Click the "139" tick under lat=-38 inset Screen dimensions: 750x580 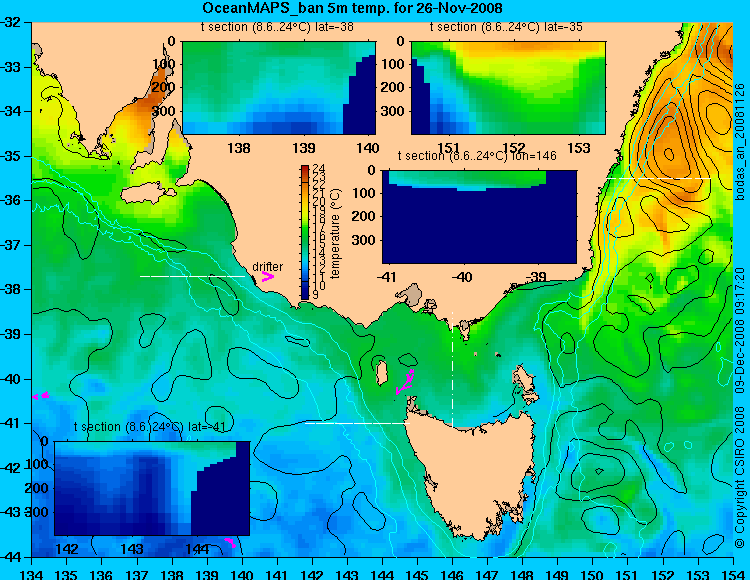(x=304, y=148)
